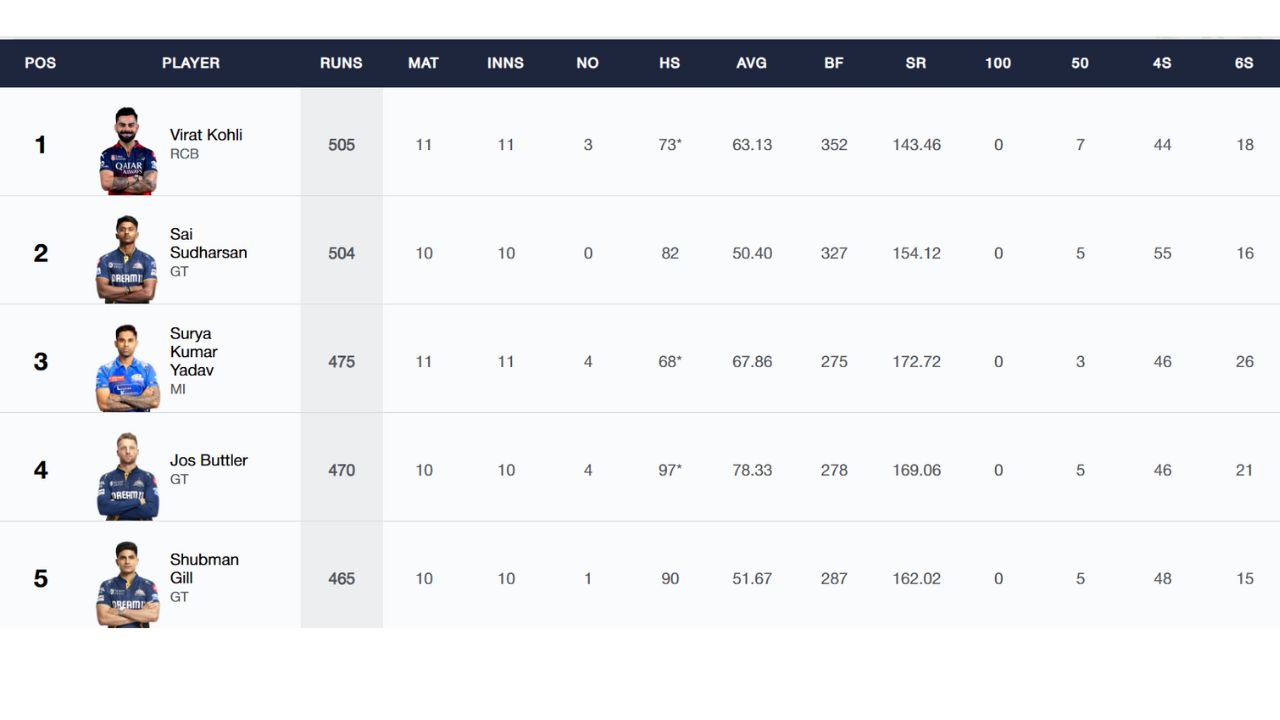Screen dimensions: 1280x720
Task: Sort table by RUNS column header
Action: pyautogui.click(x=341, y=63)
